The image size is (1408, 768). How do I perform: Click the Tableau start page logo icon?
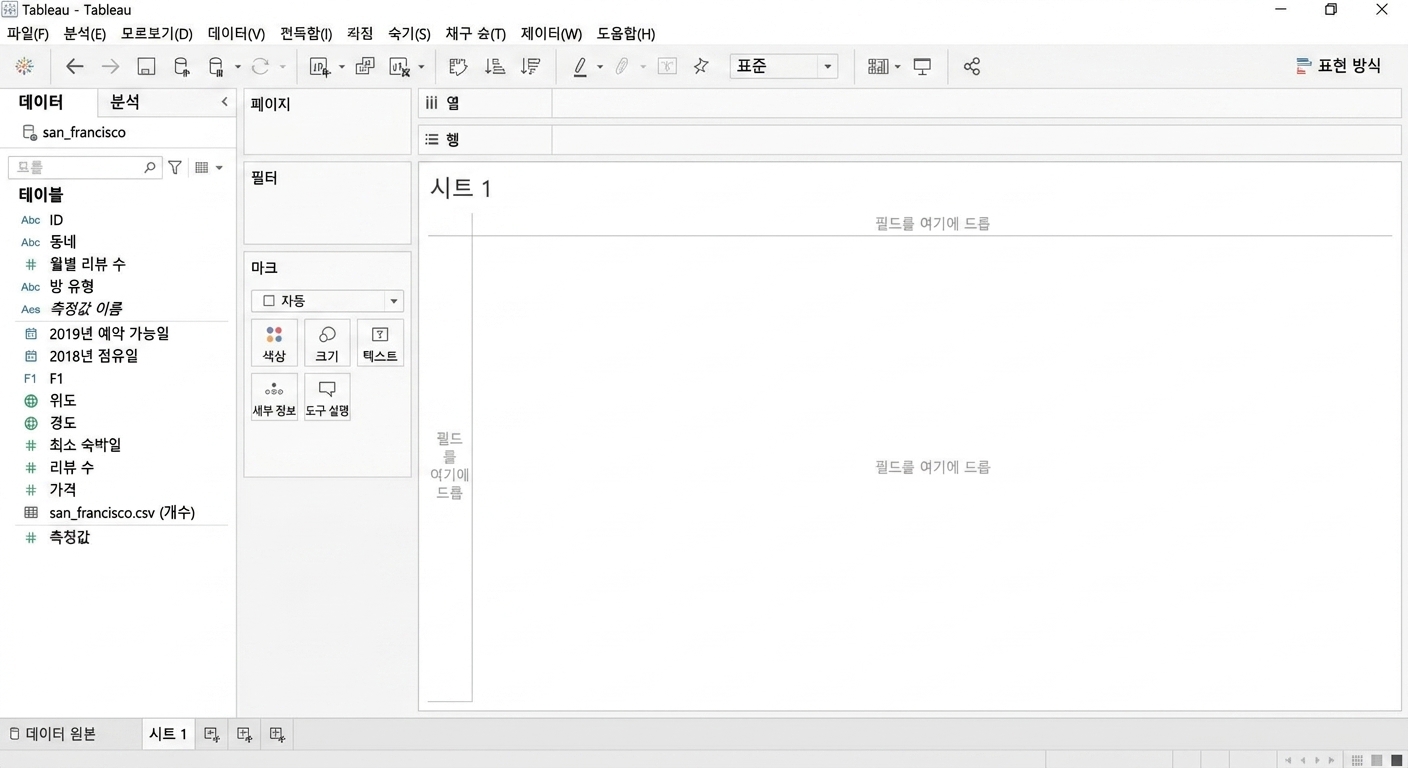click(x=25, y=67)
